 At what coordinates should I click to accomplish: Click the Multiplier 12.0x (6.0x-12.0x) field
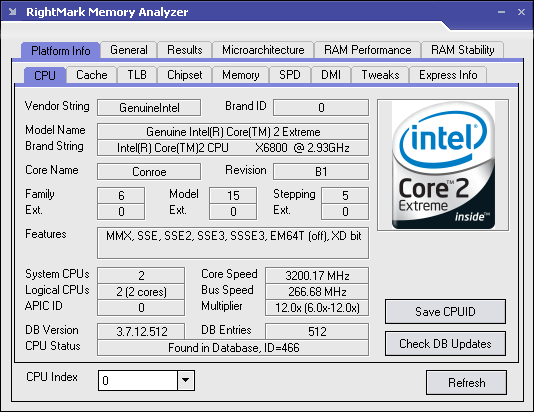point(317,308)
